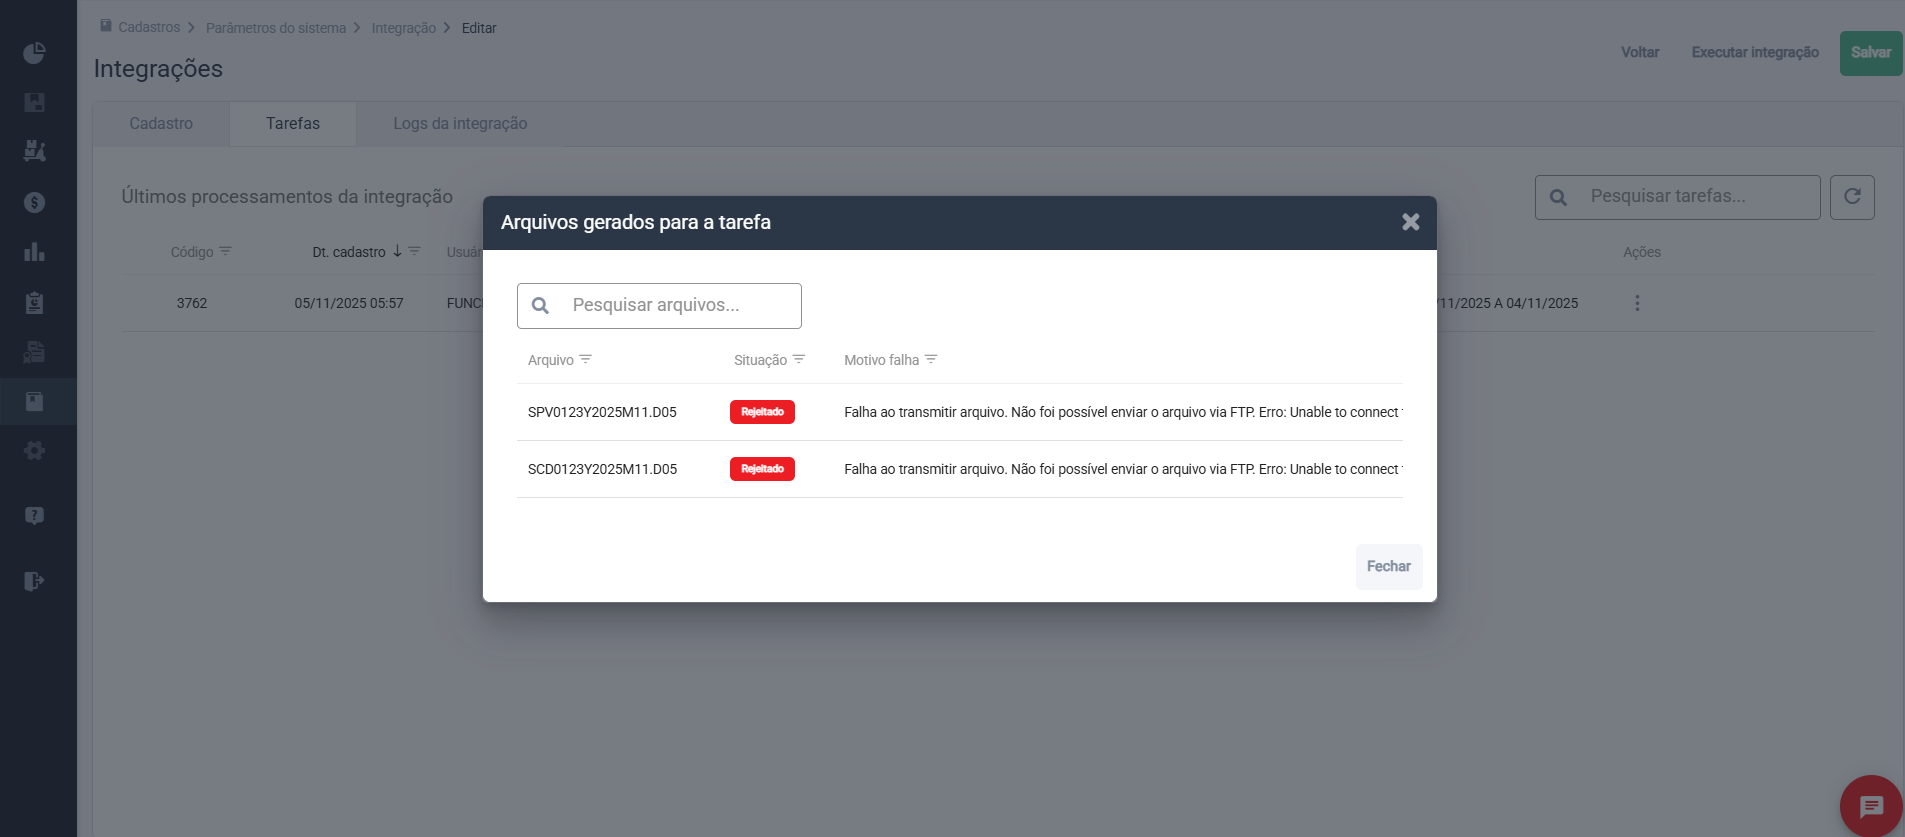
Task: Click the Rejeitado badge for SCD0123Y2025M11.D05
Action: tap(762, 469)
